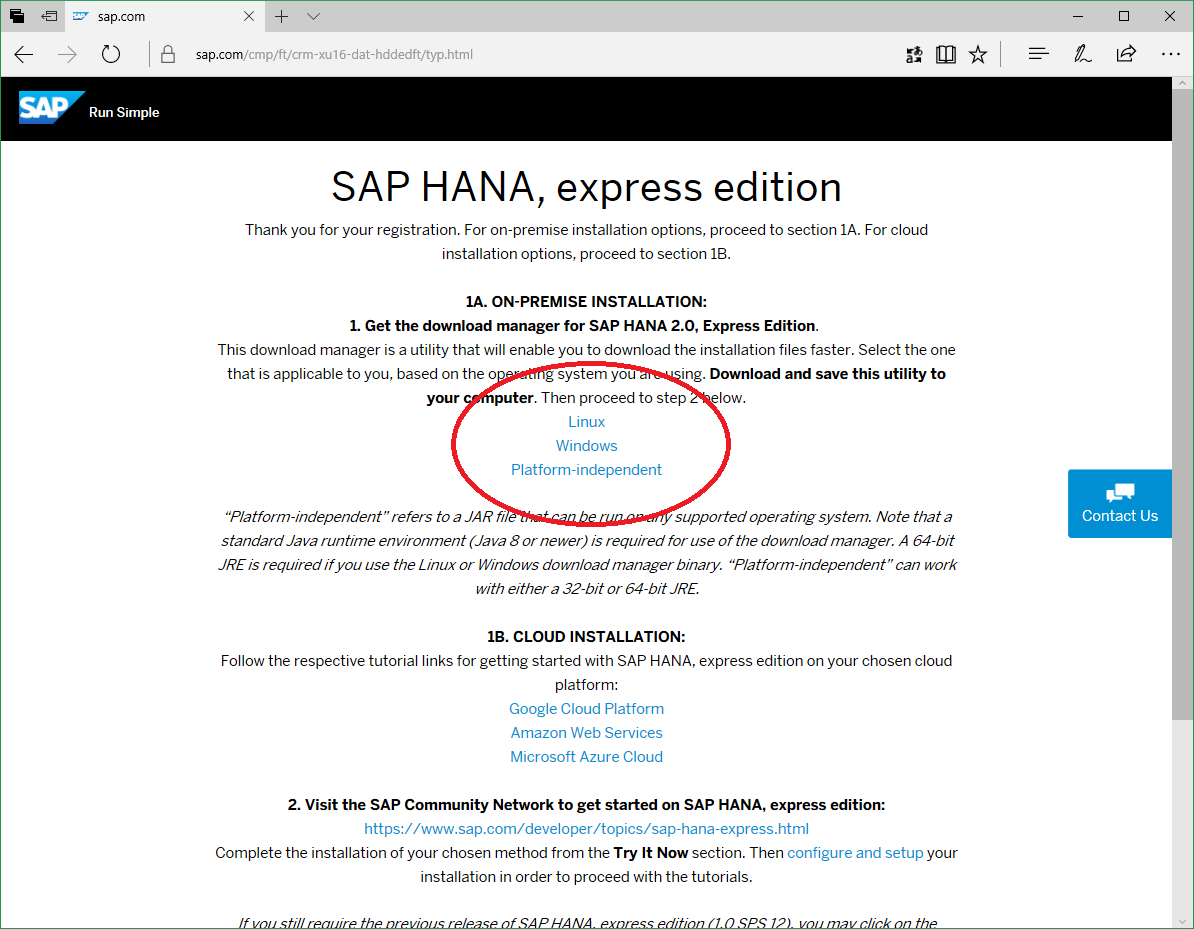The image size is (1194, 929).
Task: Click the set-tabs-aside icon
Action: pyautogui.click(x=49, y=16)
